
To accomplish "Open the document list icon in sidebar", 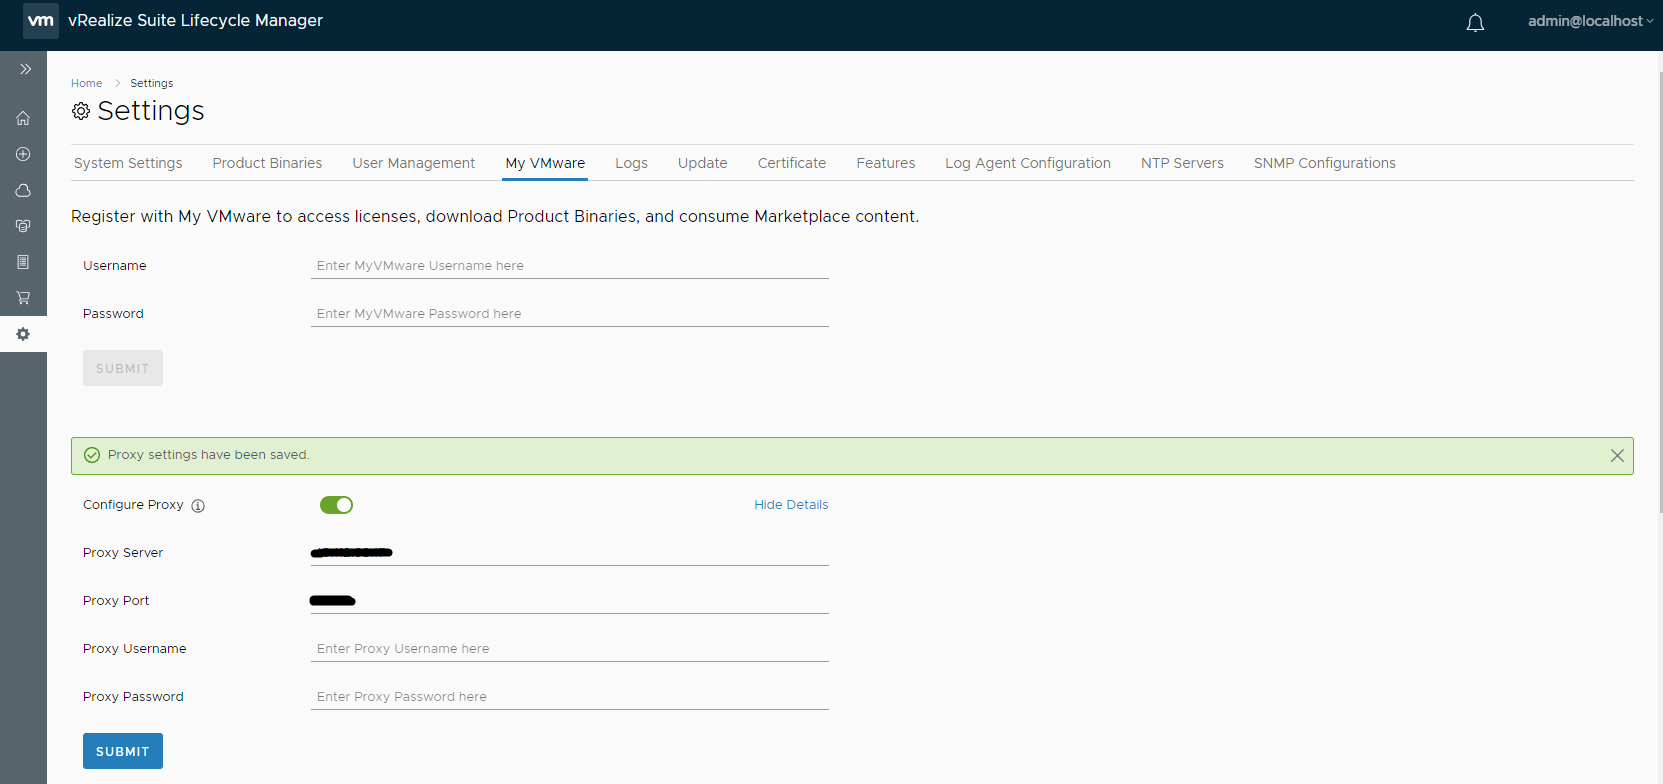I will [x=23, y=262].
